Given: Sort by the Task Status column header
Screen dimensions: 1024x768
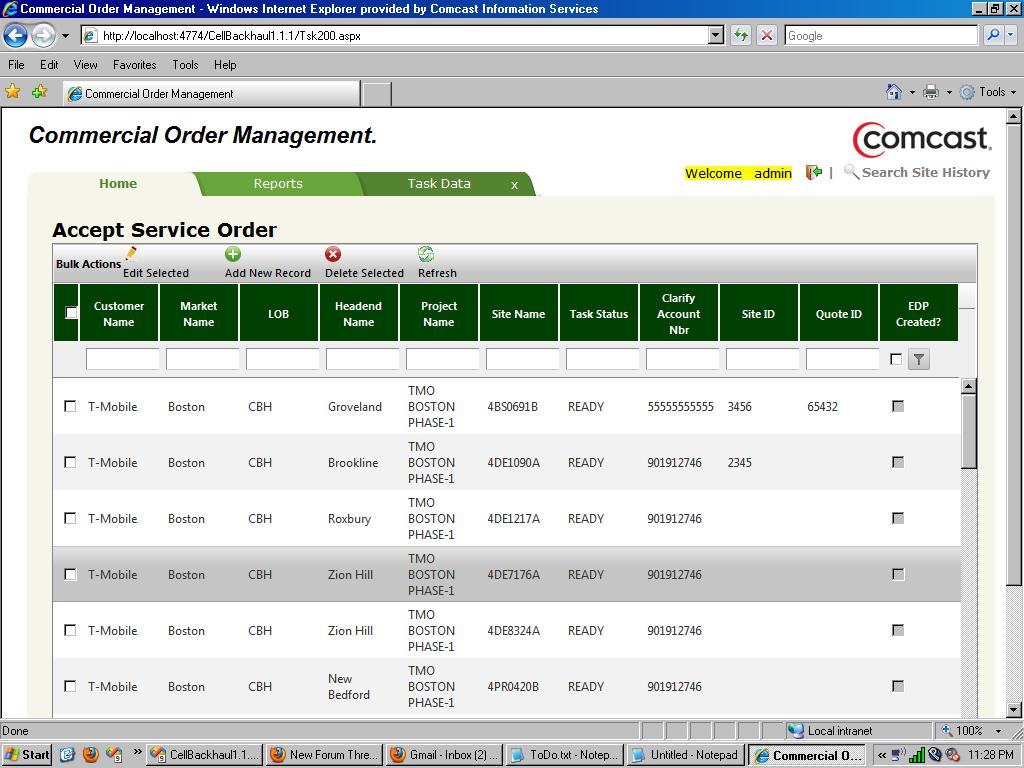Looking at the screenshot, I should coord(599,313).
